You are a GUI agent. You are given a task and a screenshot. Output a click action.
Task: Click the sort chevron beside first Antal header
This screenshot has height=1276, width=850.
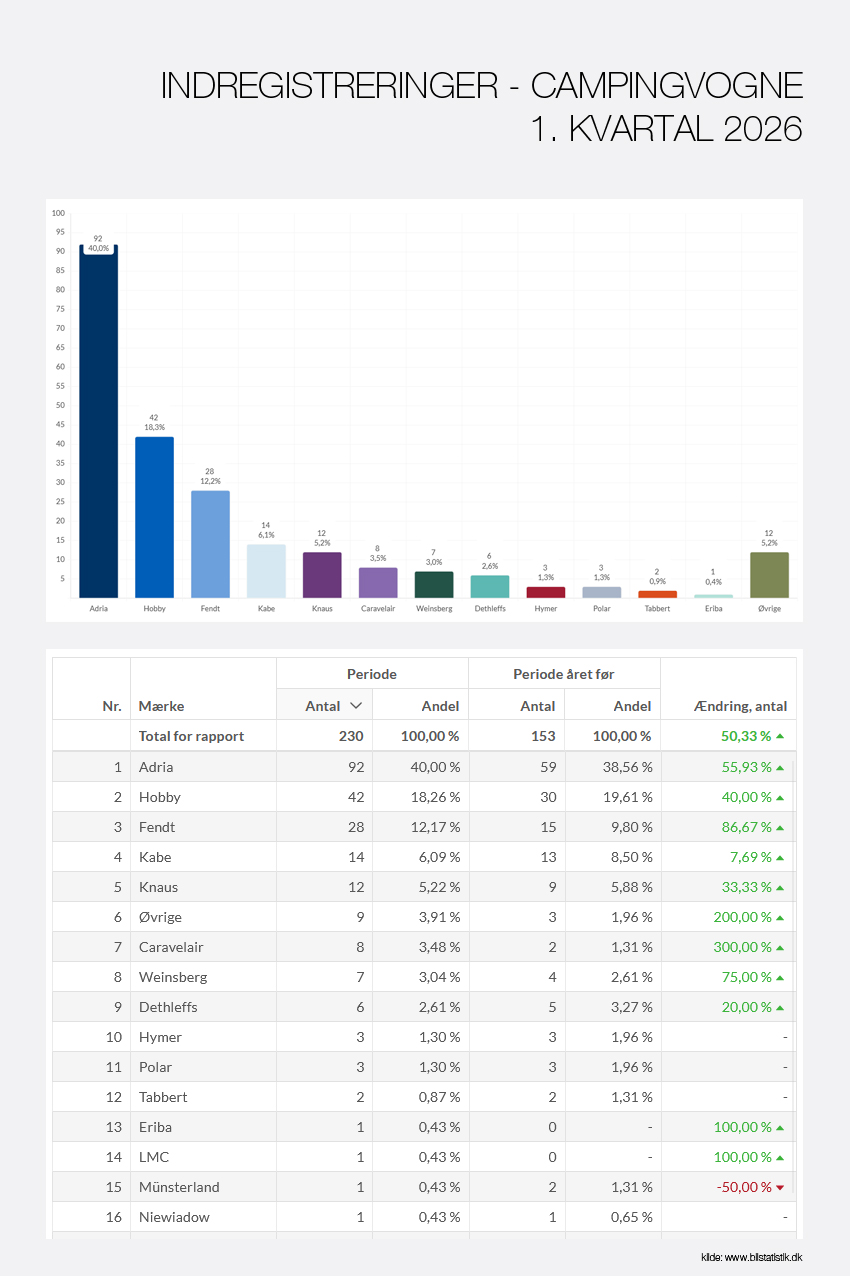coord(355,706)
